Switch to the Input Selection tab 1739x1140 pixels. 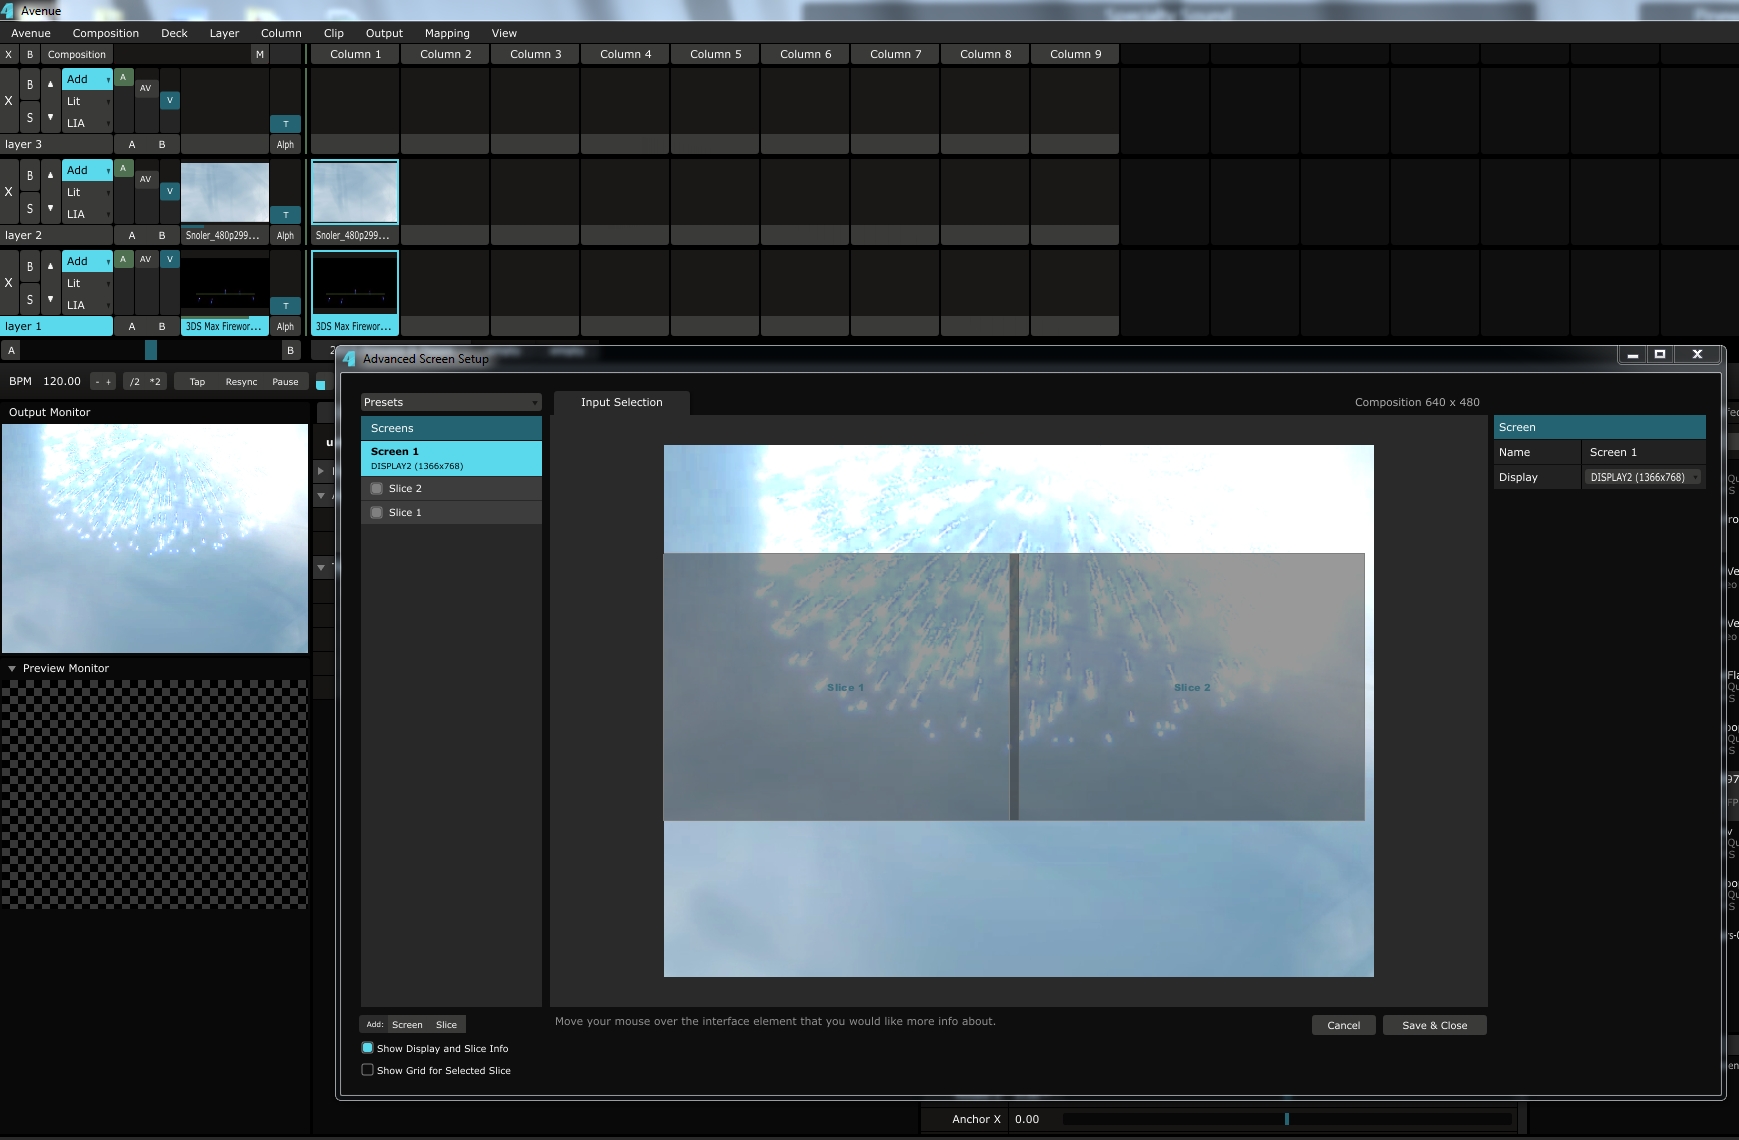click(x=621, y=402)
